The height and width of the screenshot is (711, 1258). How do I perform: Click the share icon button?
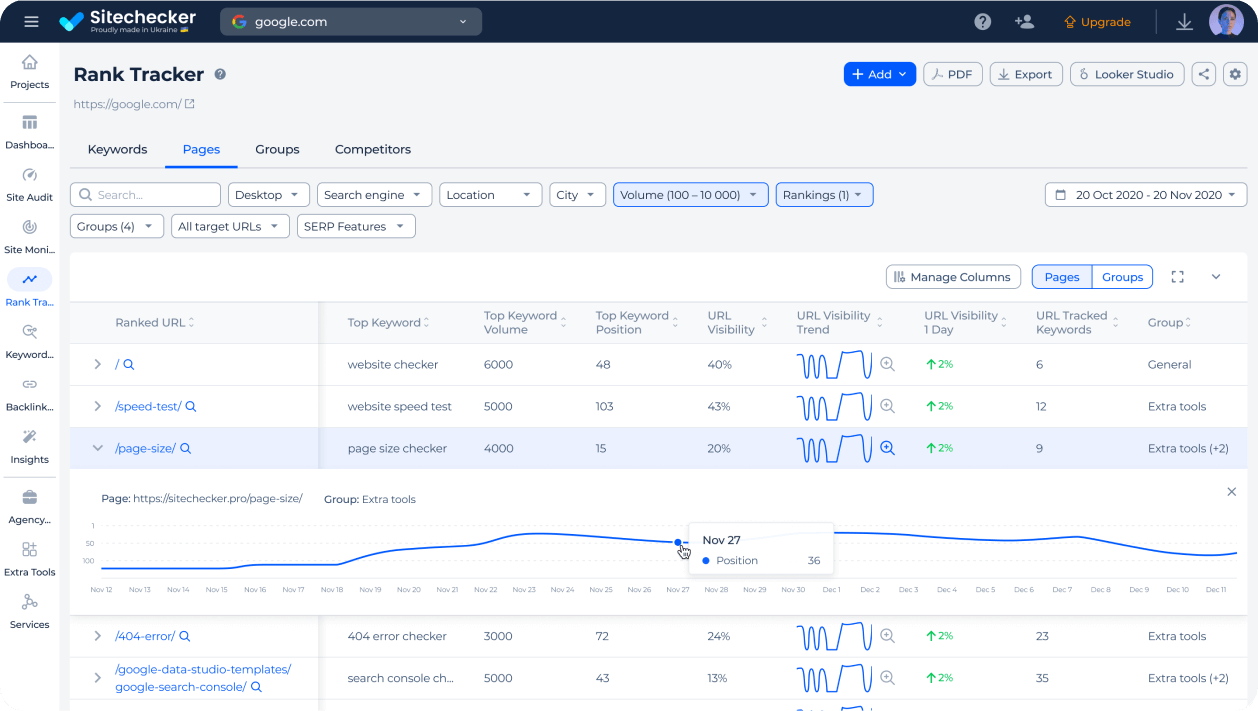1204,74
